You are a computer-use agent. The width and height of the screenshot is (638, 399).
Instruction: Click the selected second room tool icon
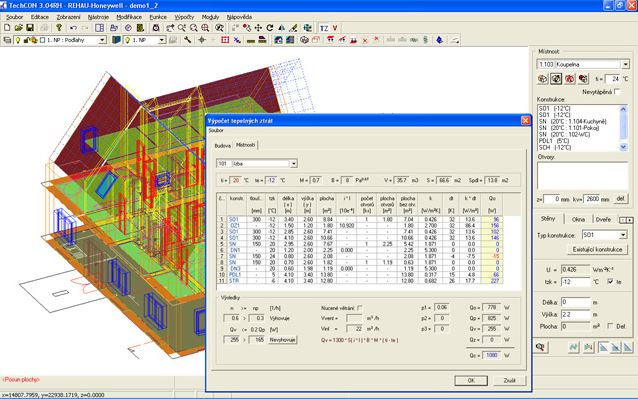point(556,78)
